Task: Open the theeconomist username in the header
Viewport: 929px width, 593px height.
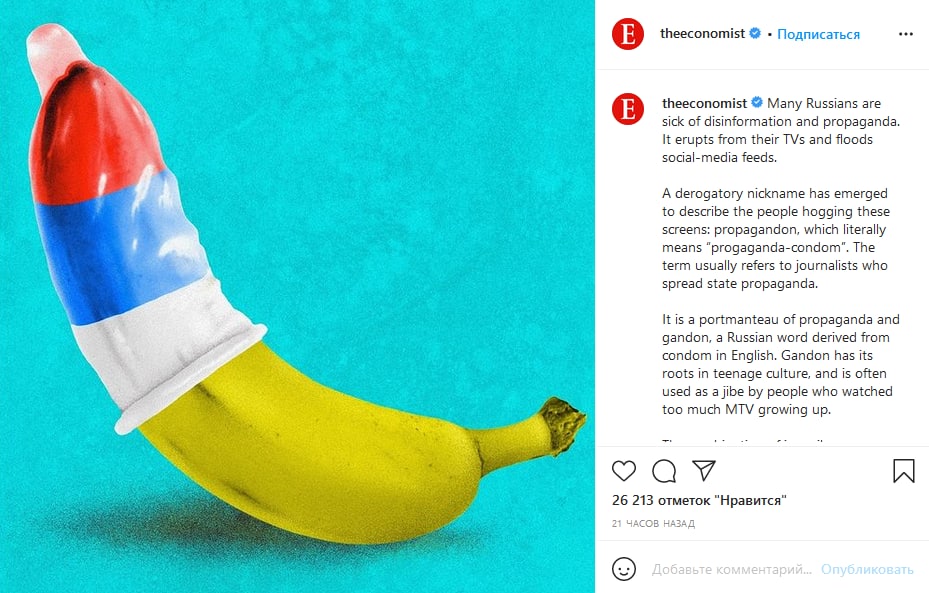Action: pos(702,34)
